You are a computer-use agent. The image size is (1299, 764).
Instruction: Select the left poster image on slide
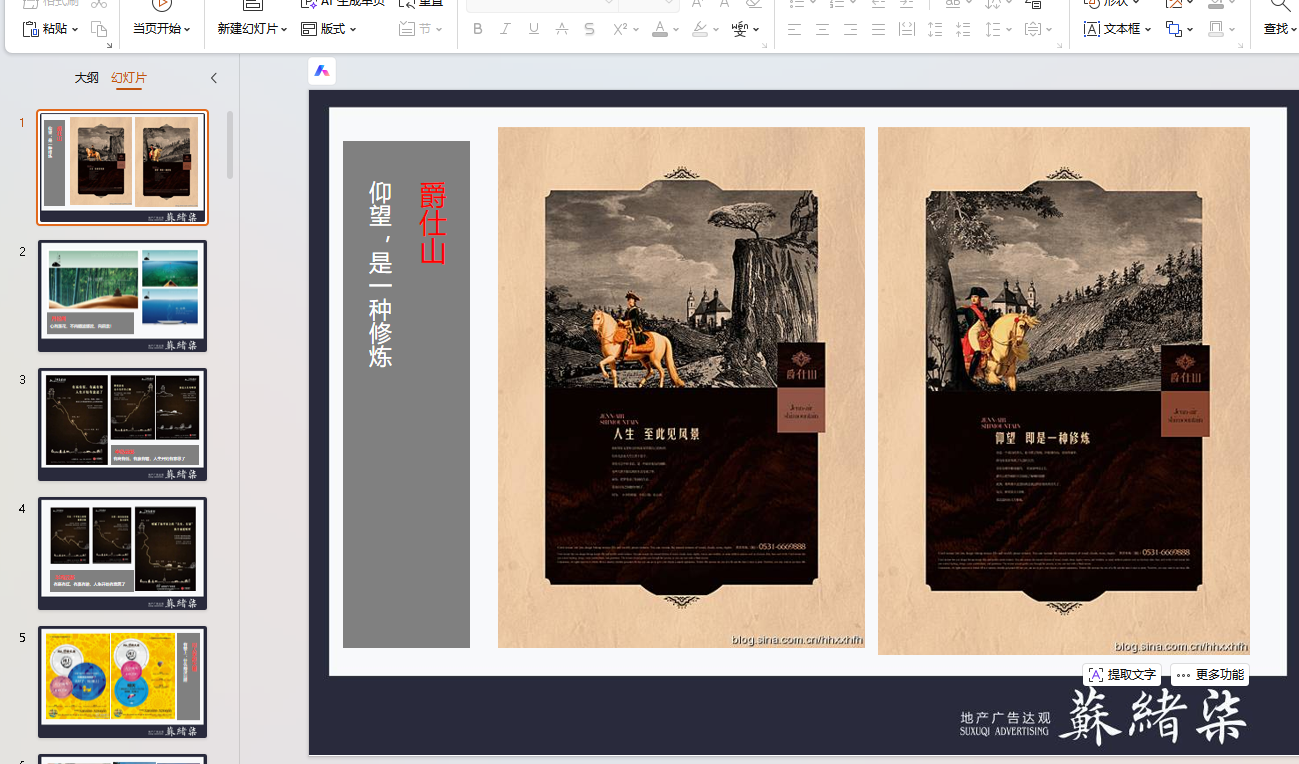681,387
